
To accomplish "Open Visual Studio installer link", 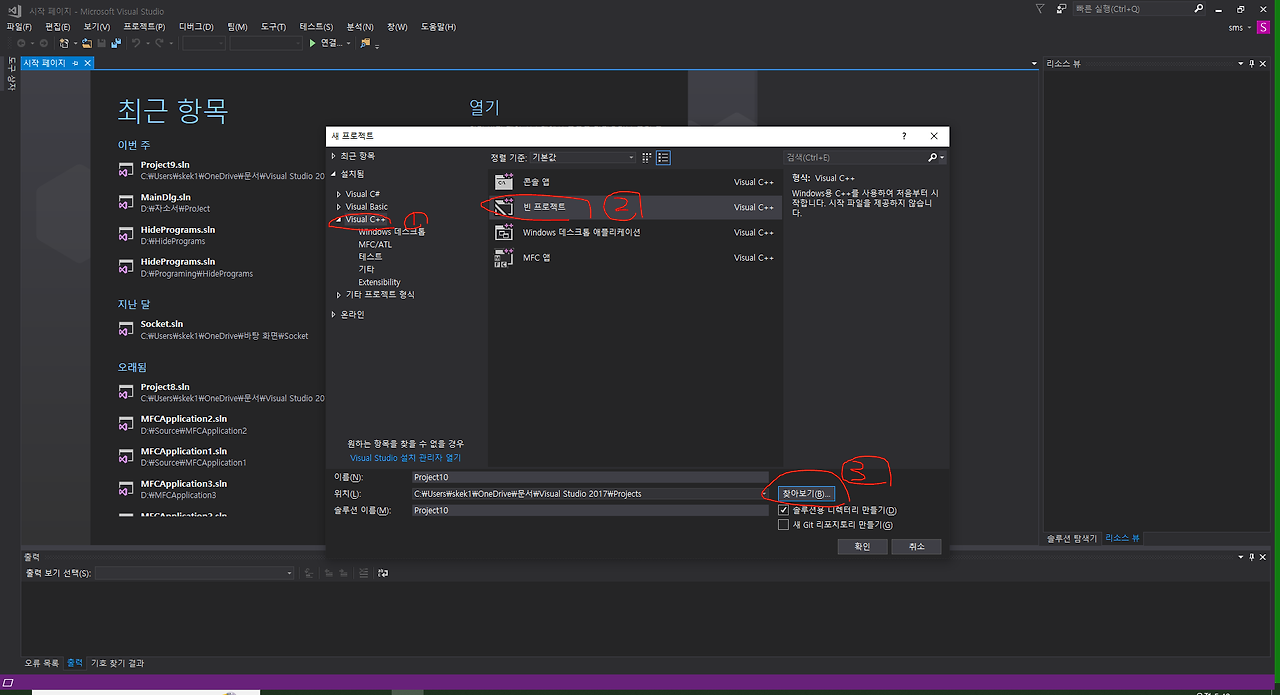I will (x=406, y=458).
